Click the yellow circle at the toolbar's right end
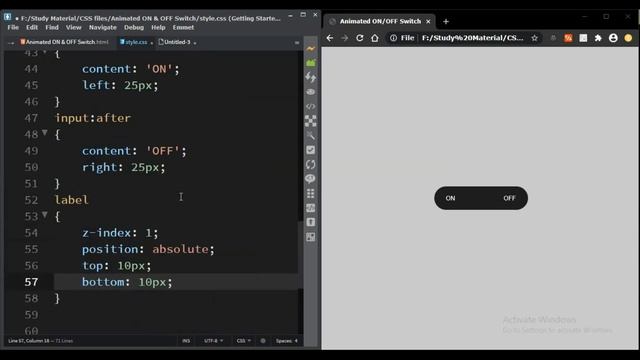 coord(628,38)
